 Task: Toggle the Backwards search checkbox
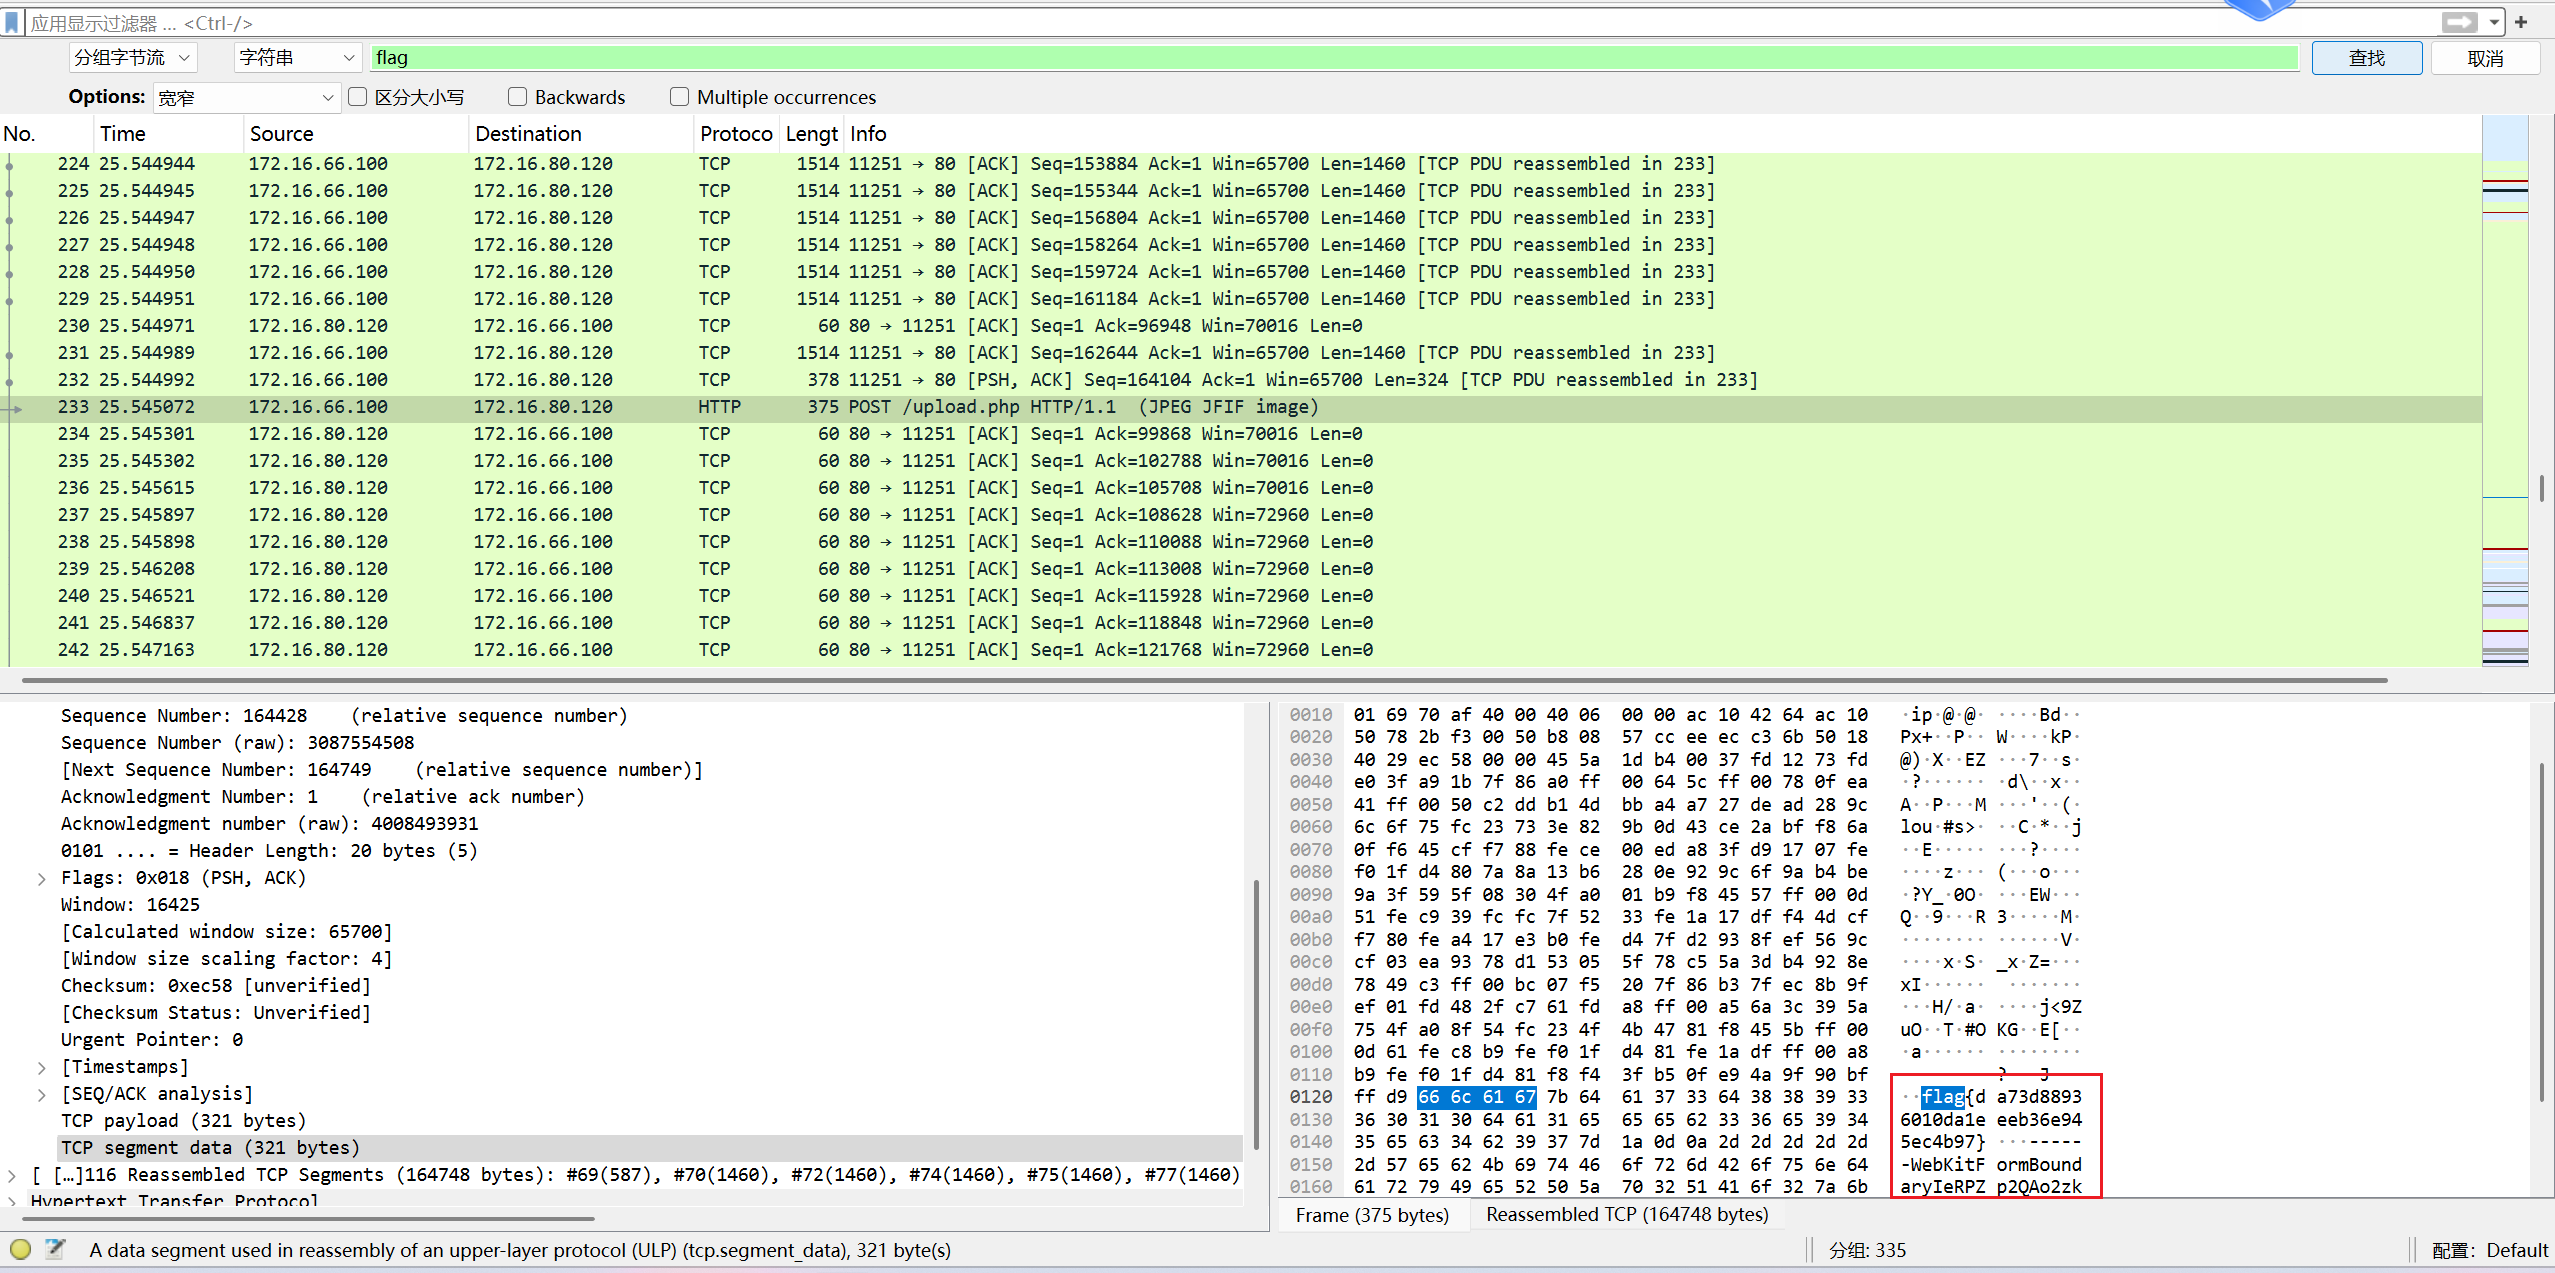pyautogui.click(x=517, y=97)
